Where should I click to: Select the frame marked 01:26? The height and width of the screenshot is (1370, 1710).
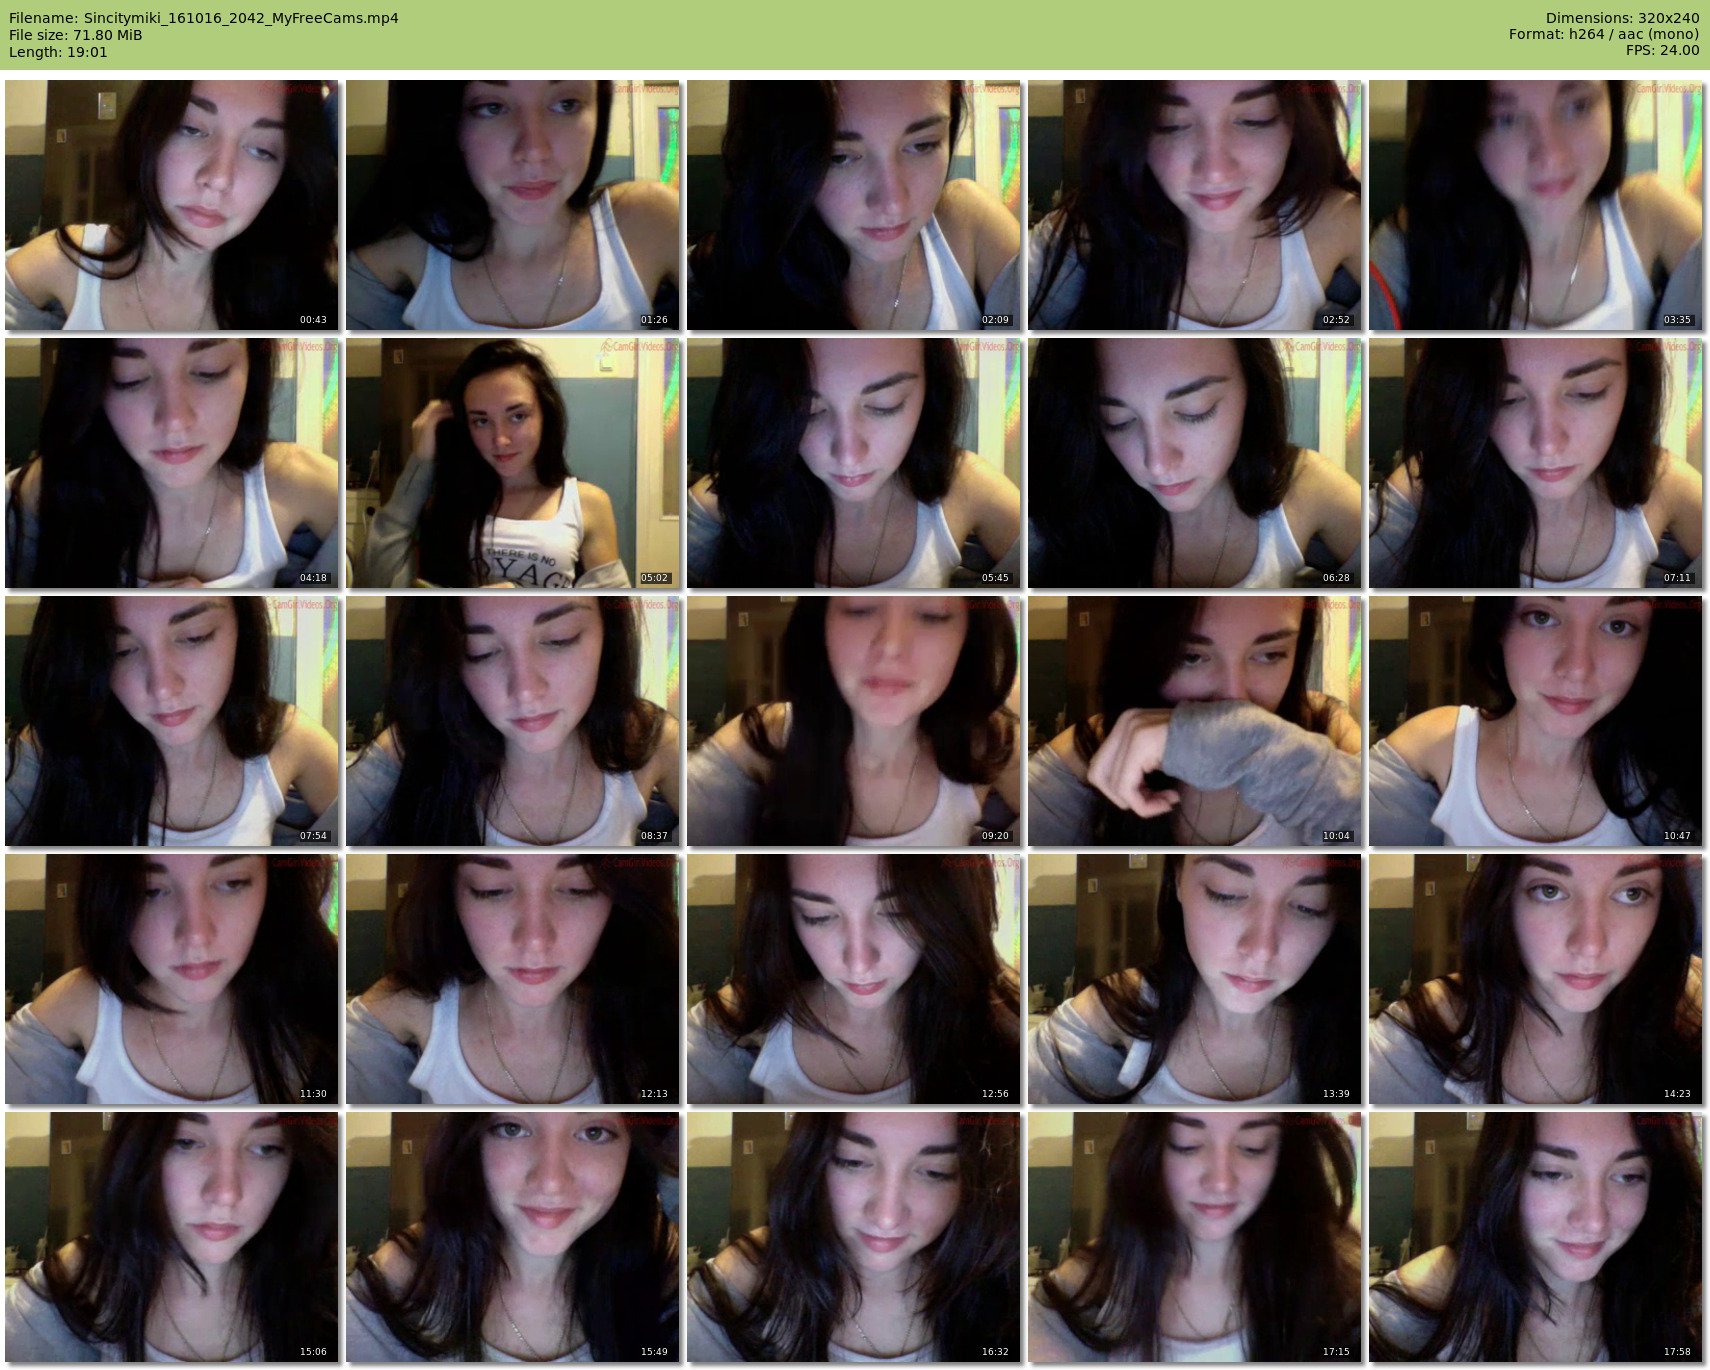tap(512, 205)
